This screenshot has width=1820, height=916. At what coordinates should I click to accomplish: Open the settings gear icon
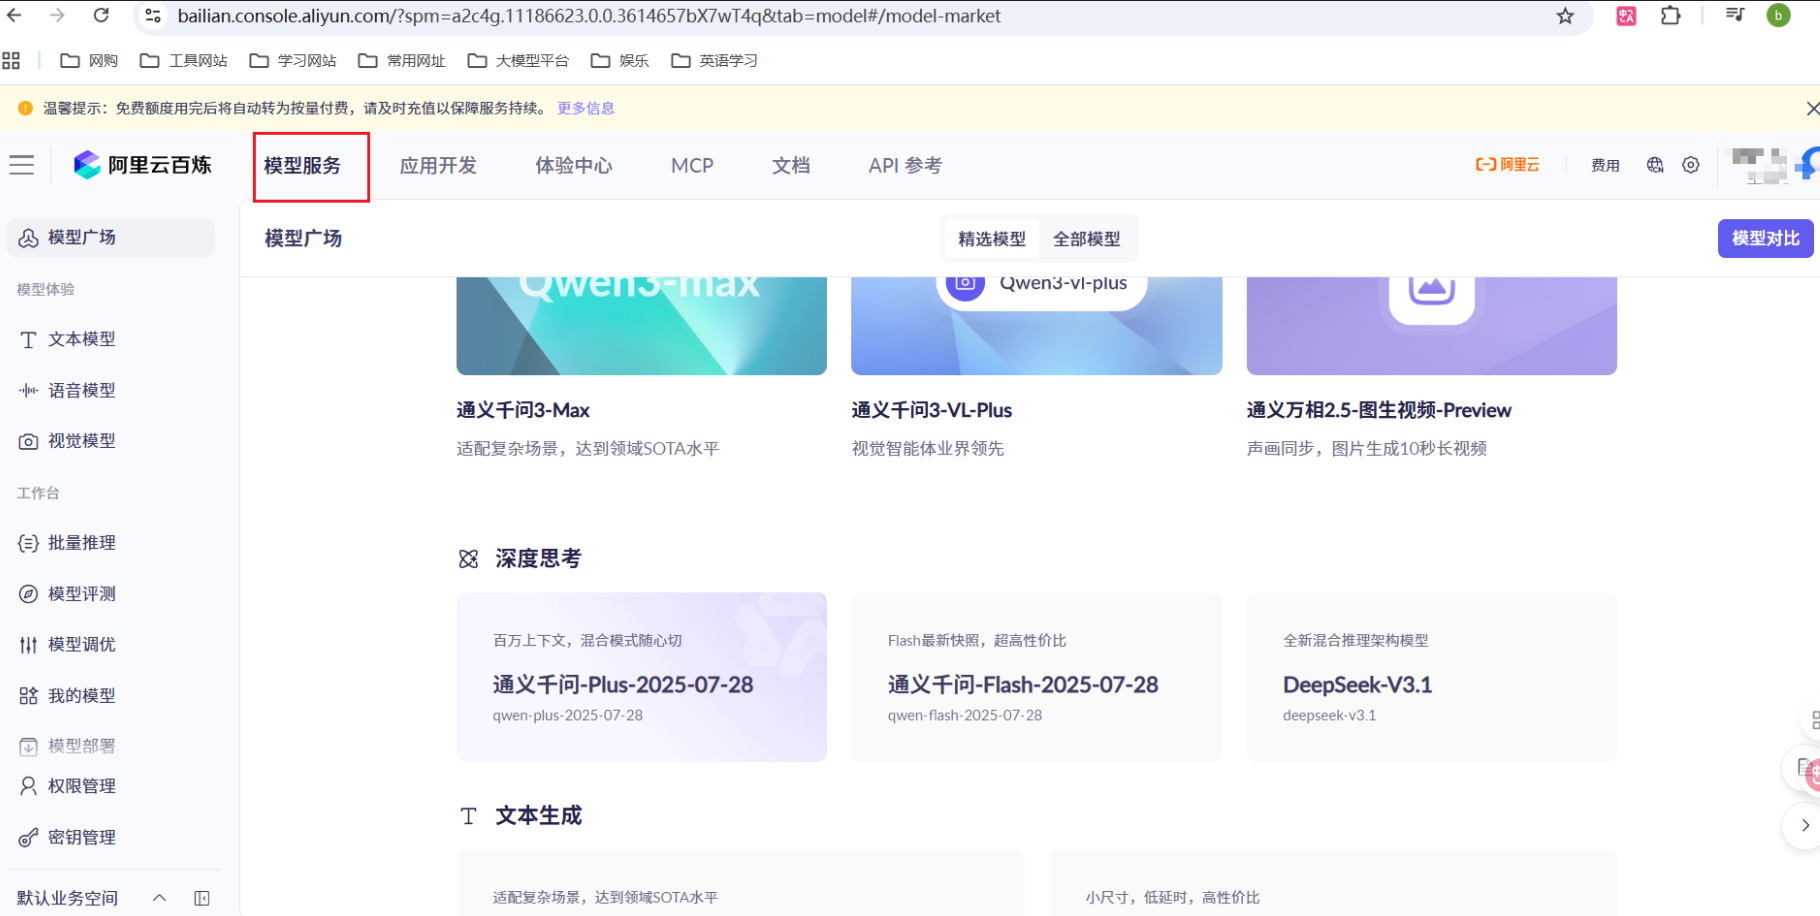(1691, 165)
